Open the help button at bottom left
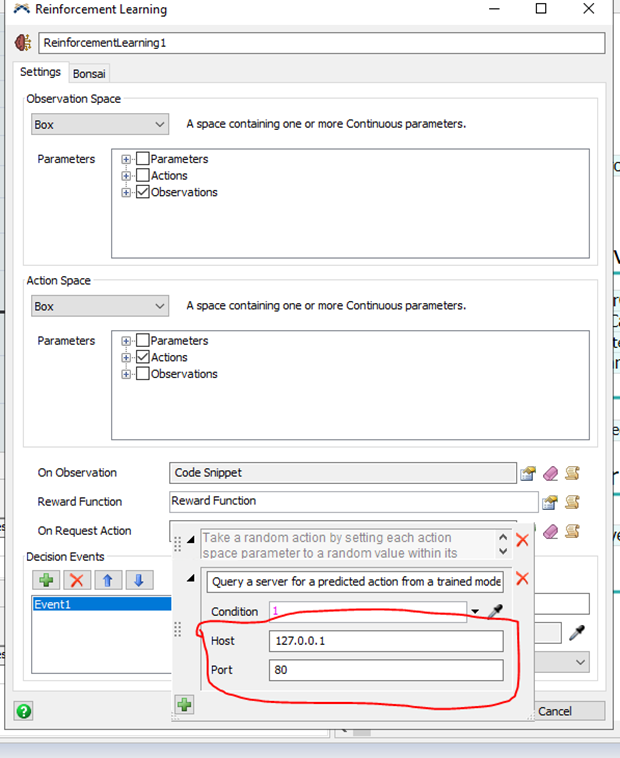The height and width of the screenshot is (758, 620). 24,711
